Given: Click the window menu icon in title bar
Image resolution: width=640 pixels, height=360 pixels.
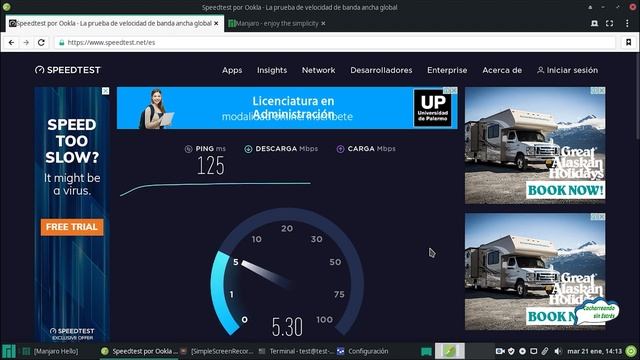Looking at the screenshot, I should point(6,7).
